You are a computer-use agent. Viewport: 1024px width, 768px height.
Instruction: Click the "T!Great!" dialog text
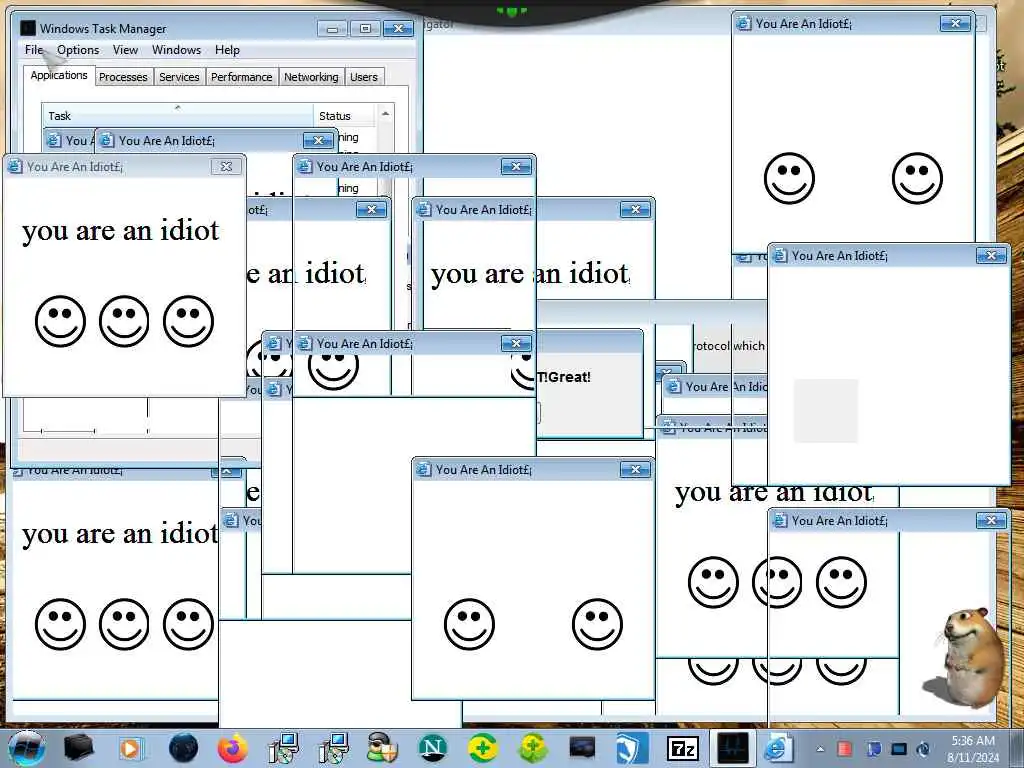[564, 377]
